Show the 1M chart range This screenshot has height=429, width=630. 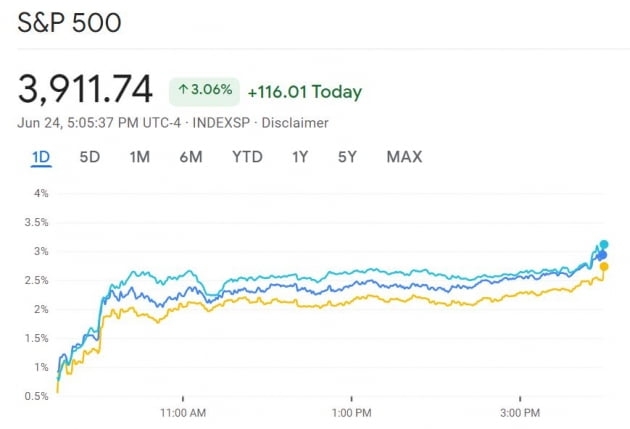coord(140,157)
